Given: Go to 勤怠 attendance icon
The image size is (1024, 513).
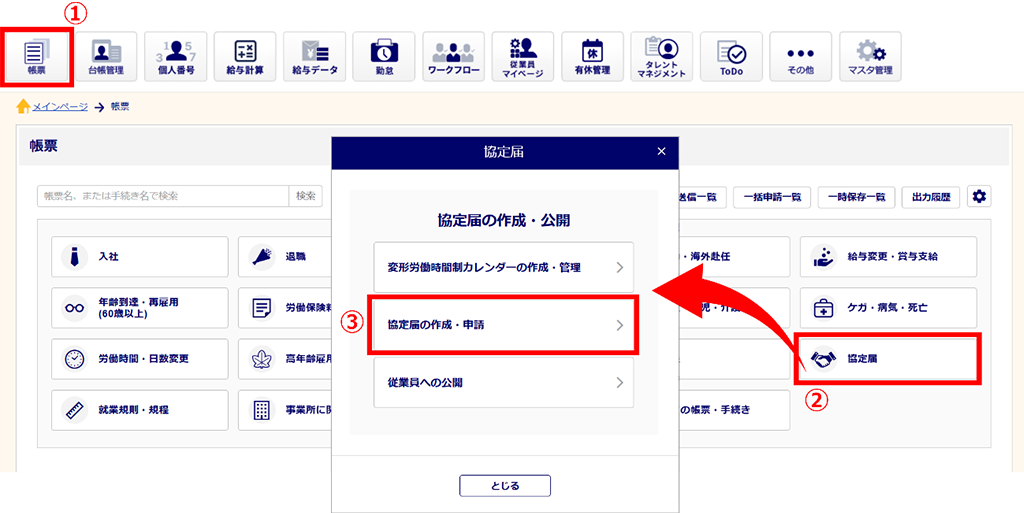Looking at the screenshot, I should click(384, 58).
